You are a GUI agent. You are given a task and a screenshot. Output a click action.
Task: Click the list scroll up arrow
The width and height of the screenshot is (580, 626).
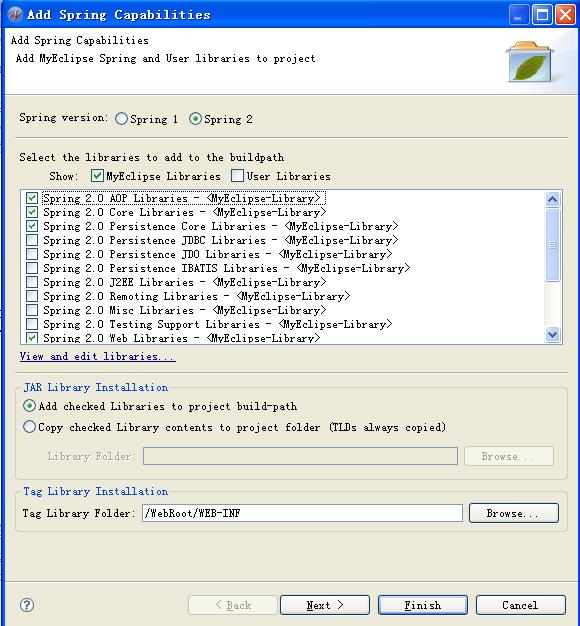(552, 199)
